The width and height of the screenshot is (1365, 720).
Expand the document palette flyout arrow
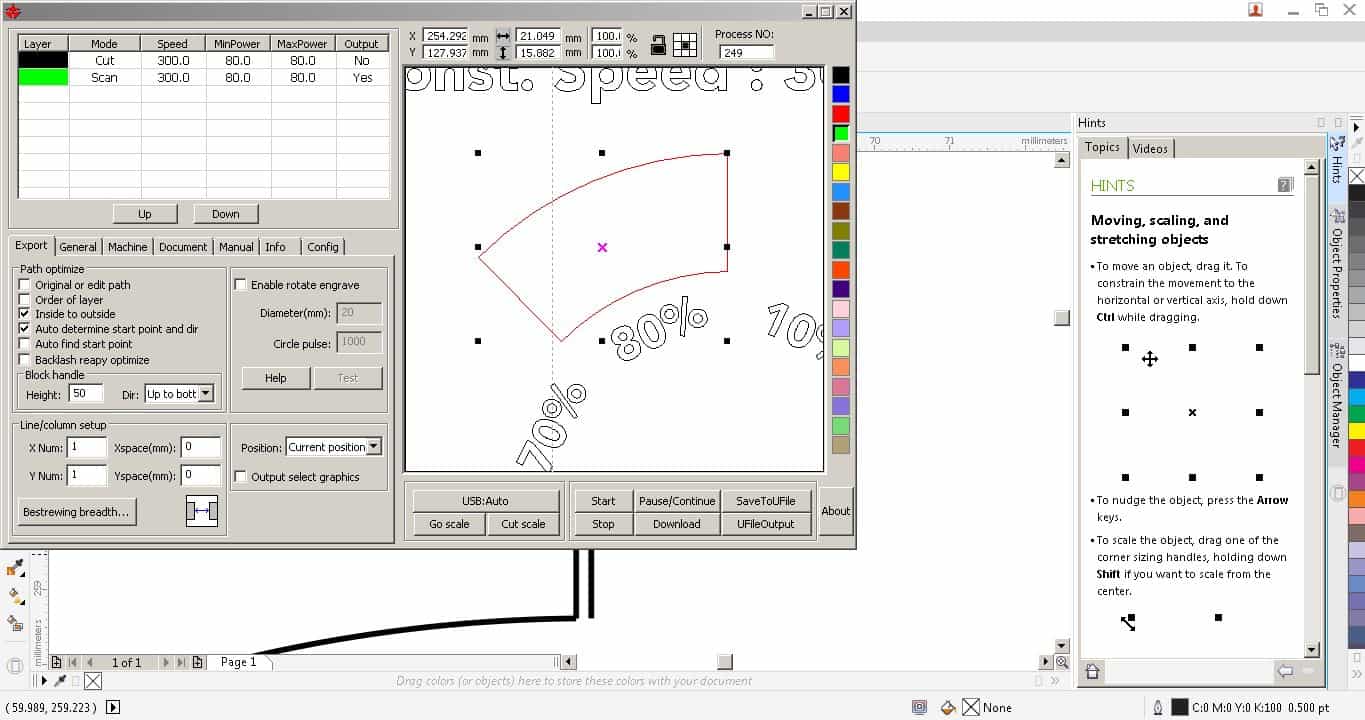(x=43, y=681)
